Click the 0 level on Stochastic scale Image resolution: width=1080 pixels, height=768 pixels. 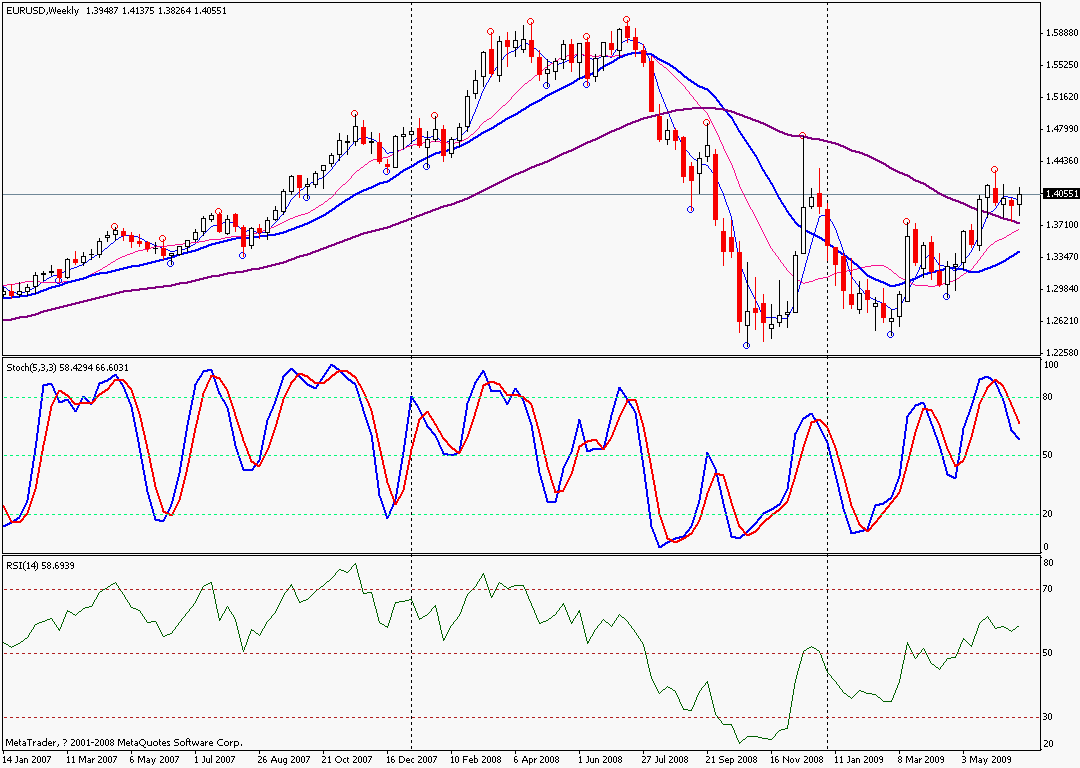[1046, 547]
